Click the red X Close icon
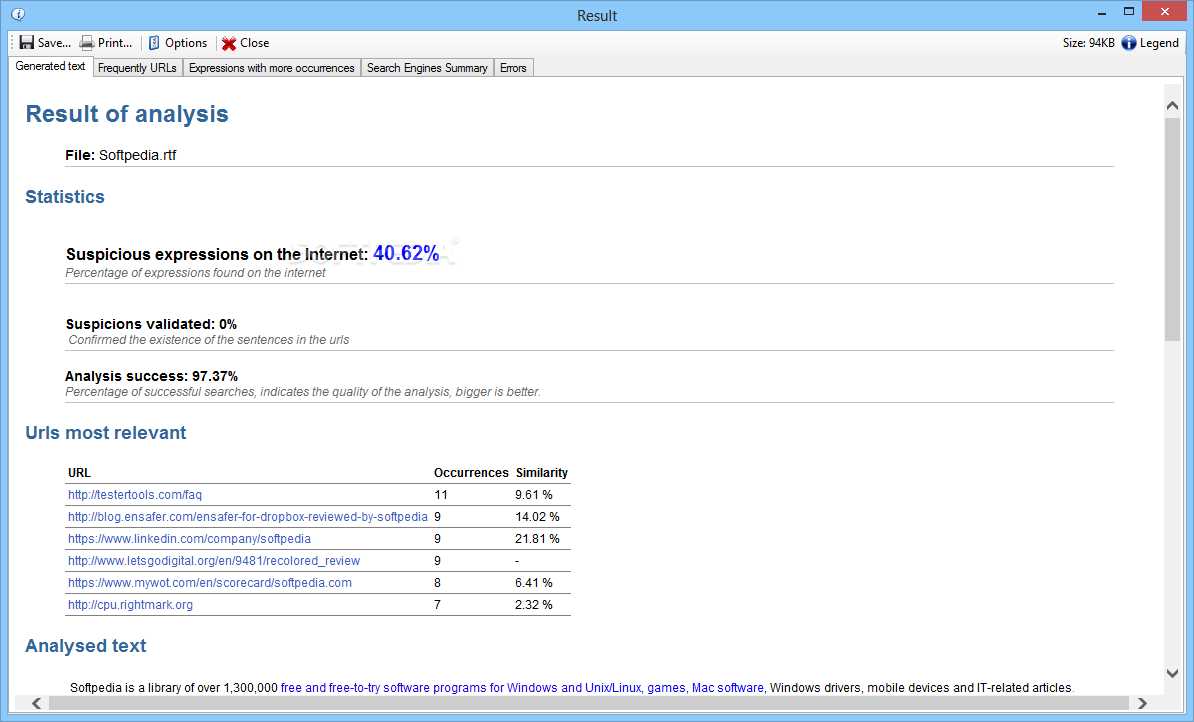1194x722 pixels. 228,43
